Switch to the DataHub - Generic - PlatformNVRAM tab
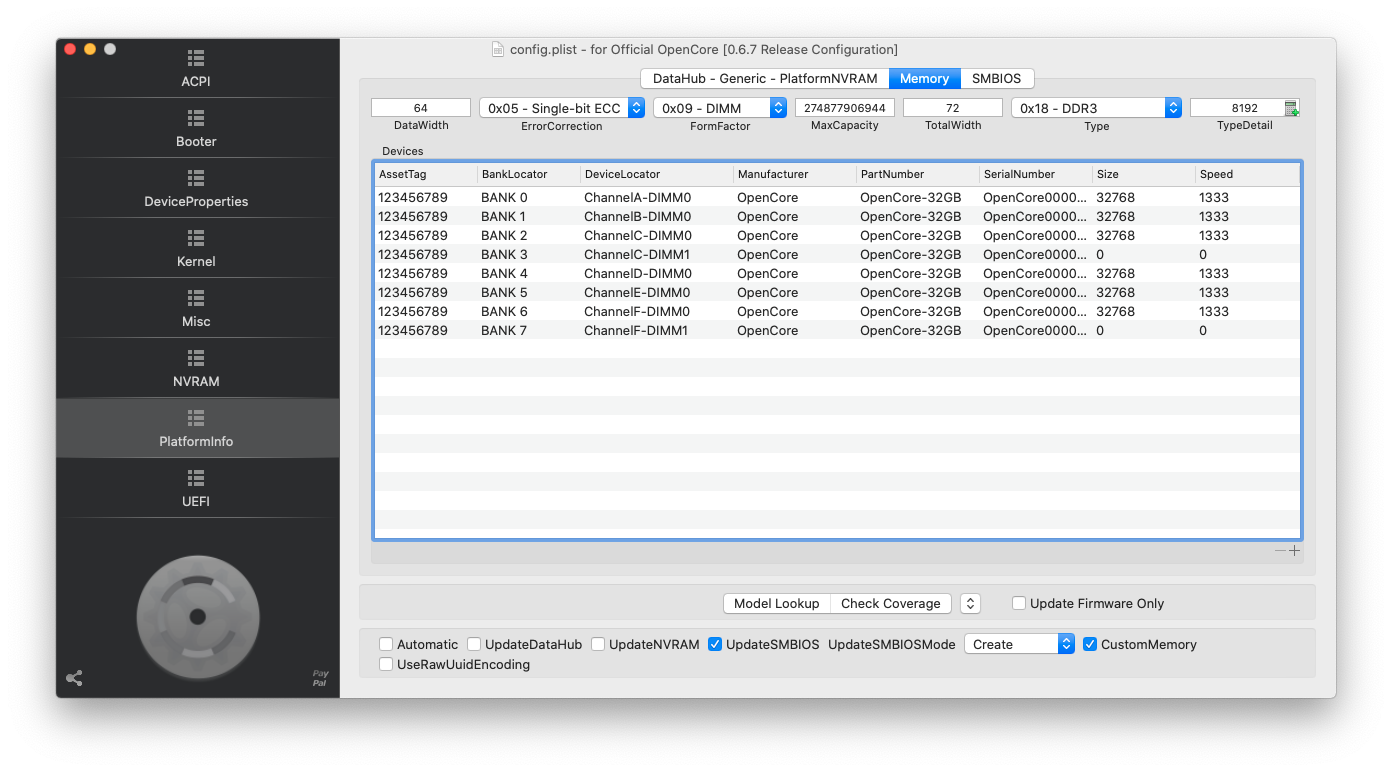 pyautogui.click(x=765, y=78)
